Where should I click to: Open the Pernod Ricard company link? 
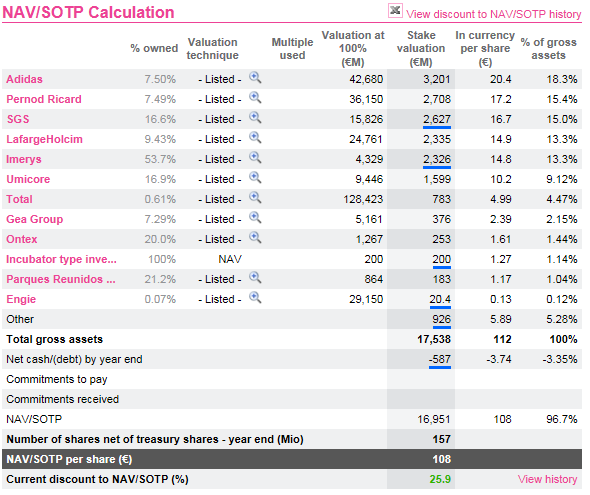pos(44,99)
